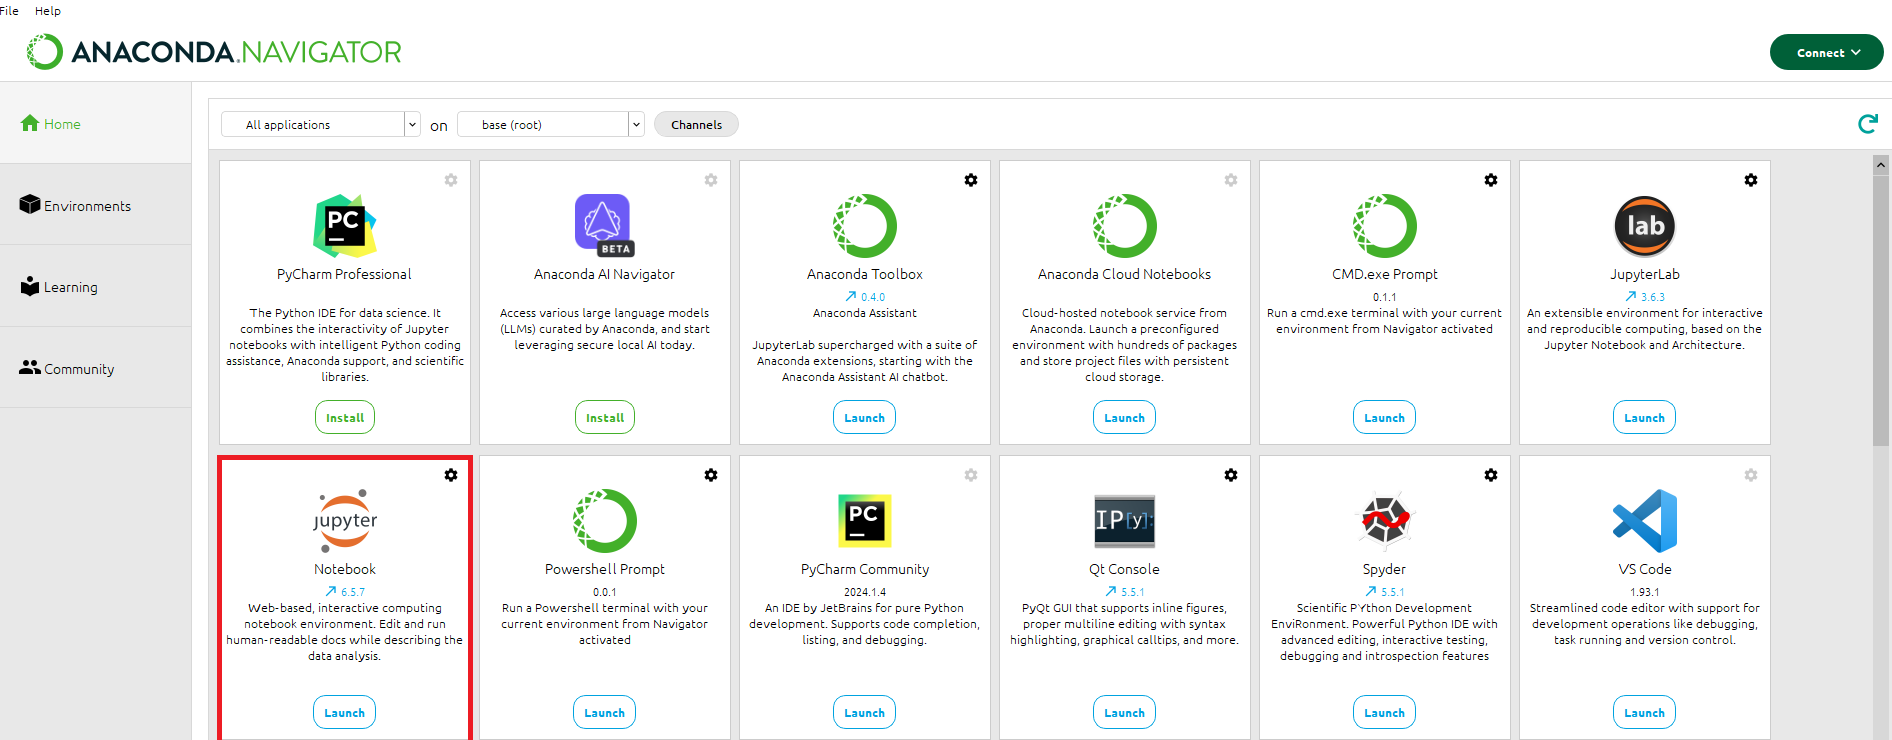Click the JupyterLab lab icon

point(1645,226)
